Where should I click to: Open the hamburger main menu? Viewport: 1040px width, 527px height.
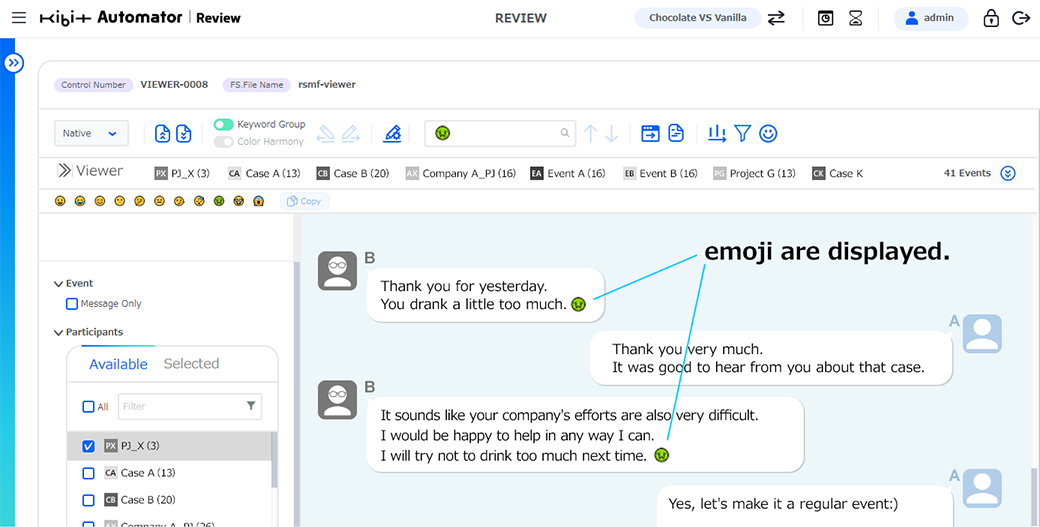point(19,17)
